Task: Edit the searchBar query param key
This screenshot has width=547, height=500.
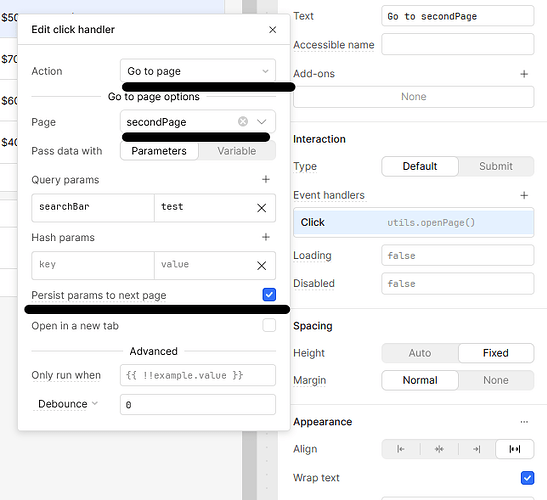Action: coord(93,207)
